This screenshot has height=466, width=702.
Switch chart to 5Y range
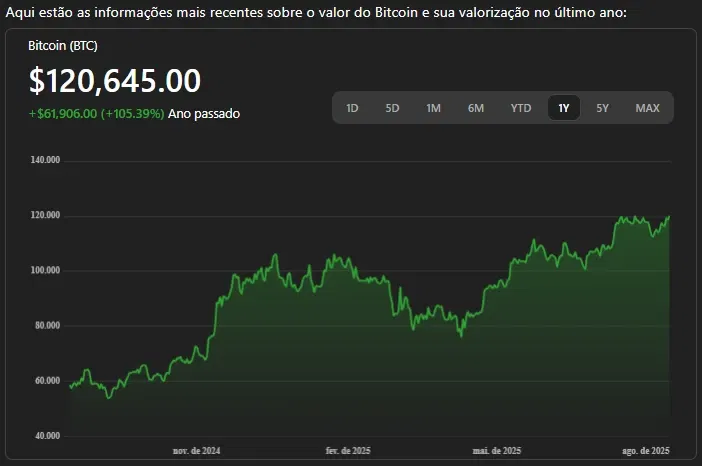click(602, 108)
